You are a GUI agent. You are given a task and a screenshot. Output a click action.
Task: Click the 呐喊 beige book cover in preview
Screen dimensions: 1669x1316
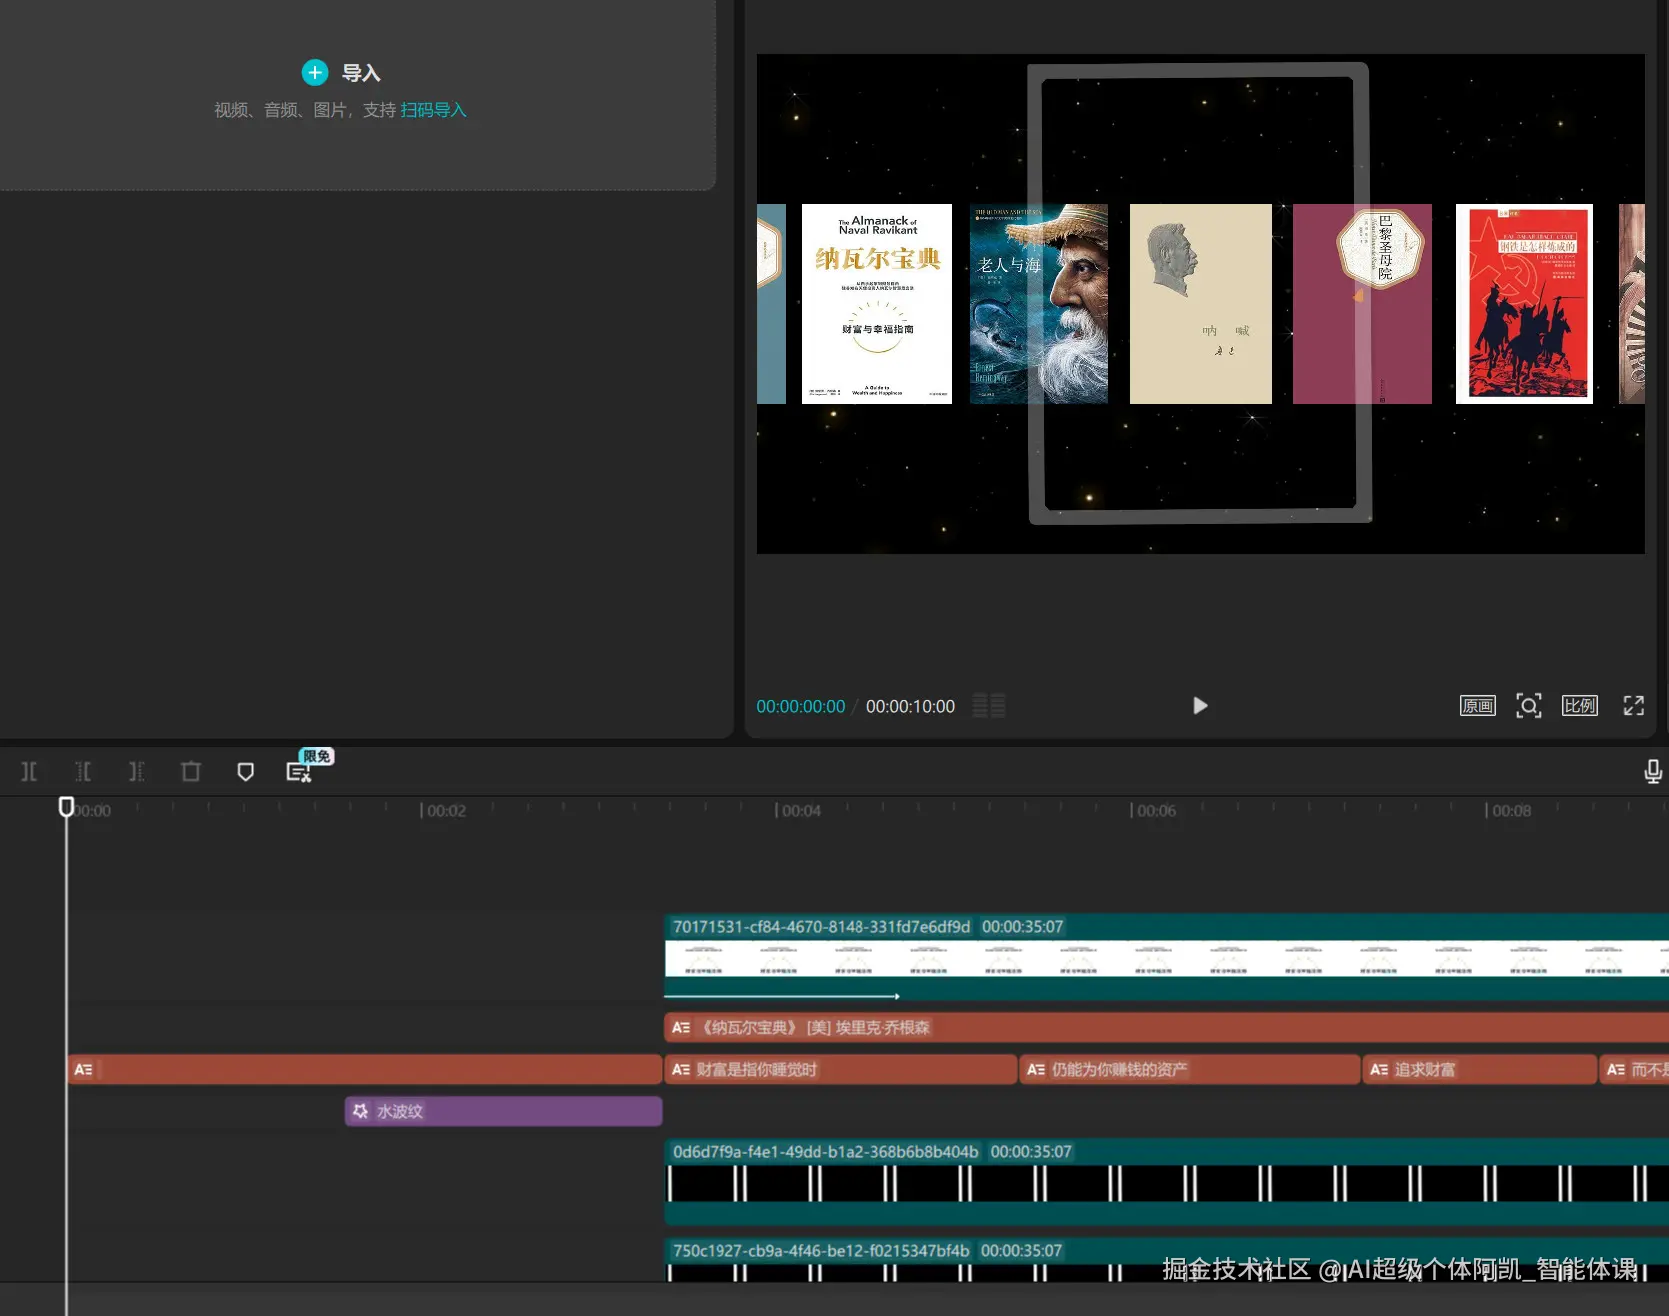point(1201,304)
